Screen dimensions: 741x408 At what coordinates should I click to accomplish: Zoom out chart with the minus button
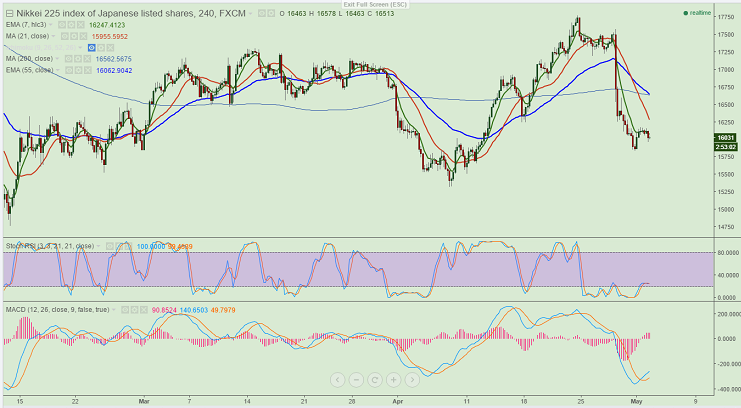coord(356,379)
